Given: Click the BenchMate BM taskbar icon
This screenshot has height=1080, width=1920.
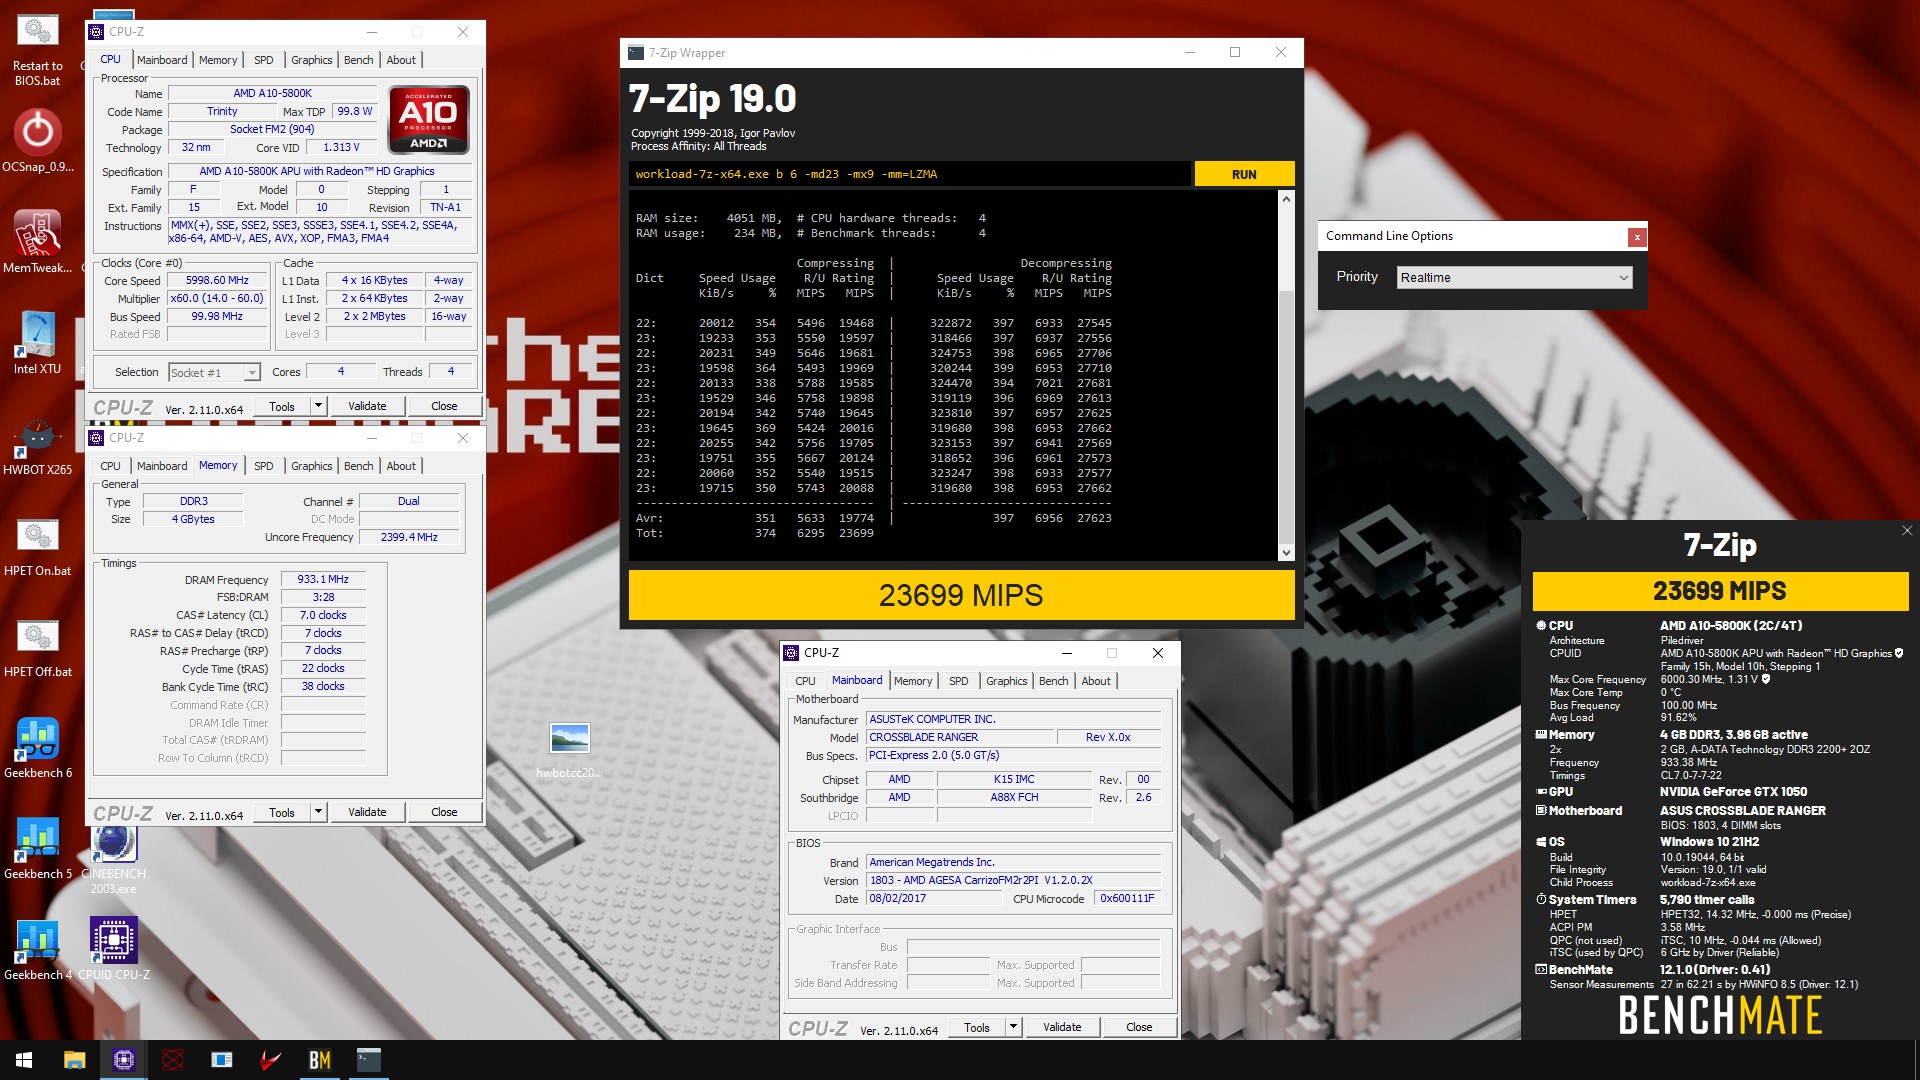Looking at the screenshot, I should coord(320,1060).
